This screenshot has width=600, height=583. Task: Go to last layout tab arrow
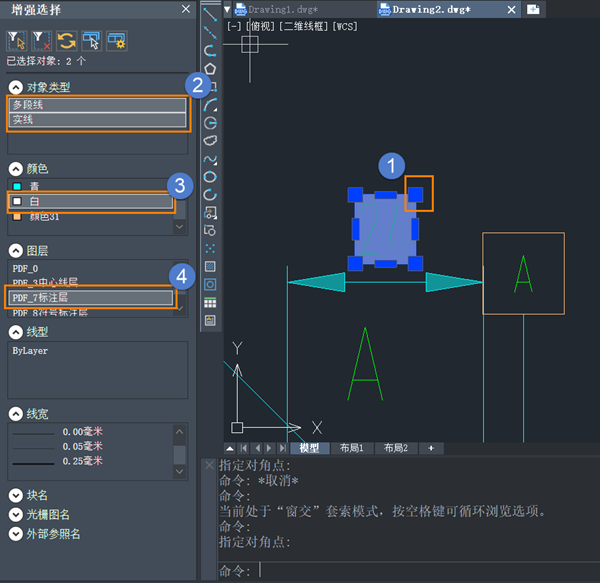(283, 448)
